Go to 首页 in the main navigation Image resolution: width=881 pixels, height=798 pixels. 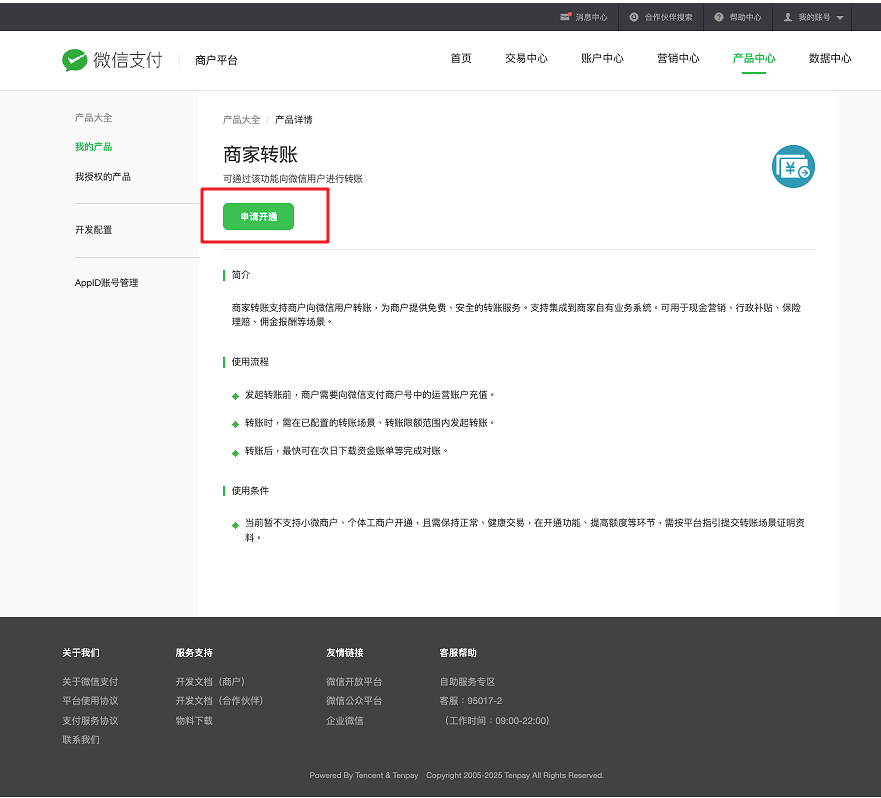[461, 59]
